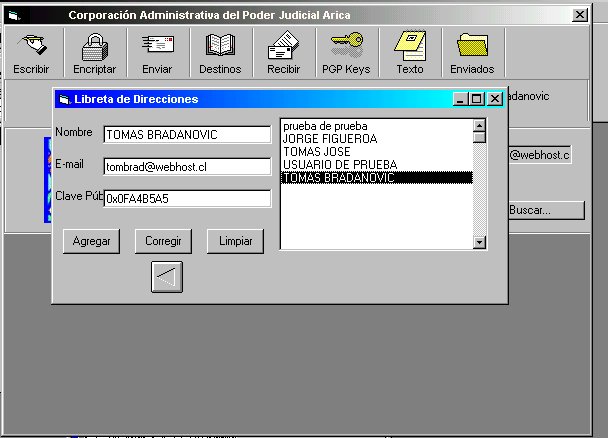Image resolution: width=608 pixels, height=438 pixels.
Task: Choose USUARIO DE PRUEBA list entry
Action: tap(339, 164)
